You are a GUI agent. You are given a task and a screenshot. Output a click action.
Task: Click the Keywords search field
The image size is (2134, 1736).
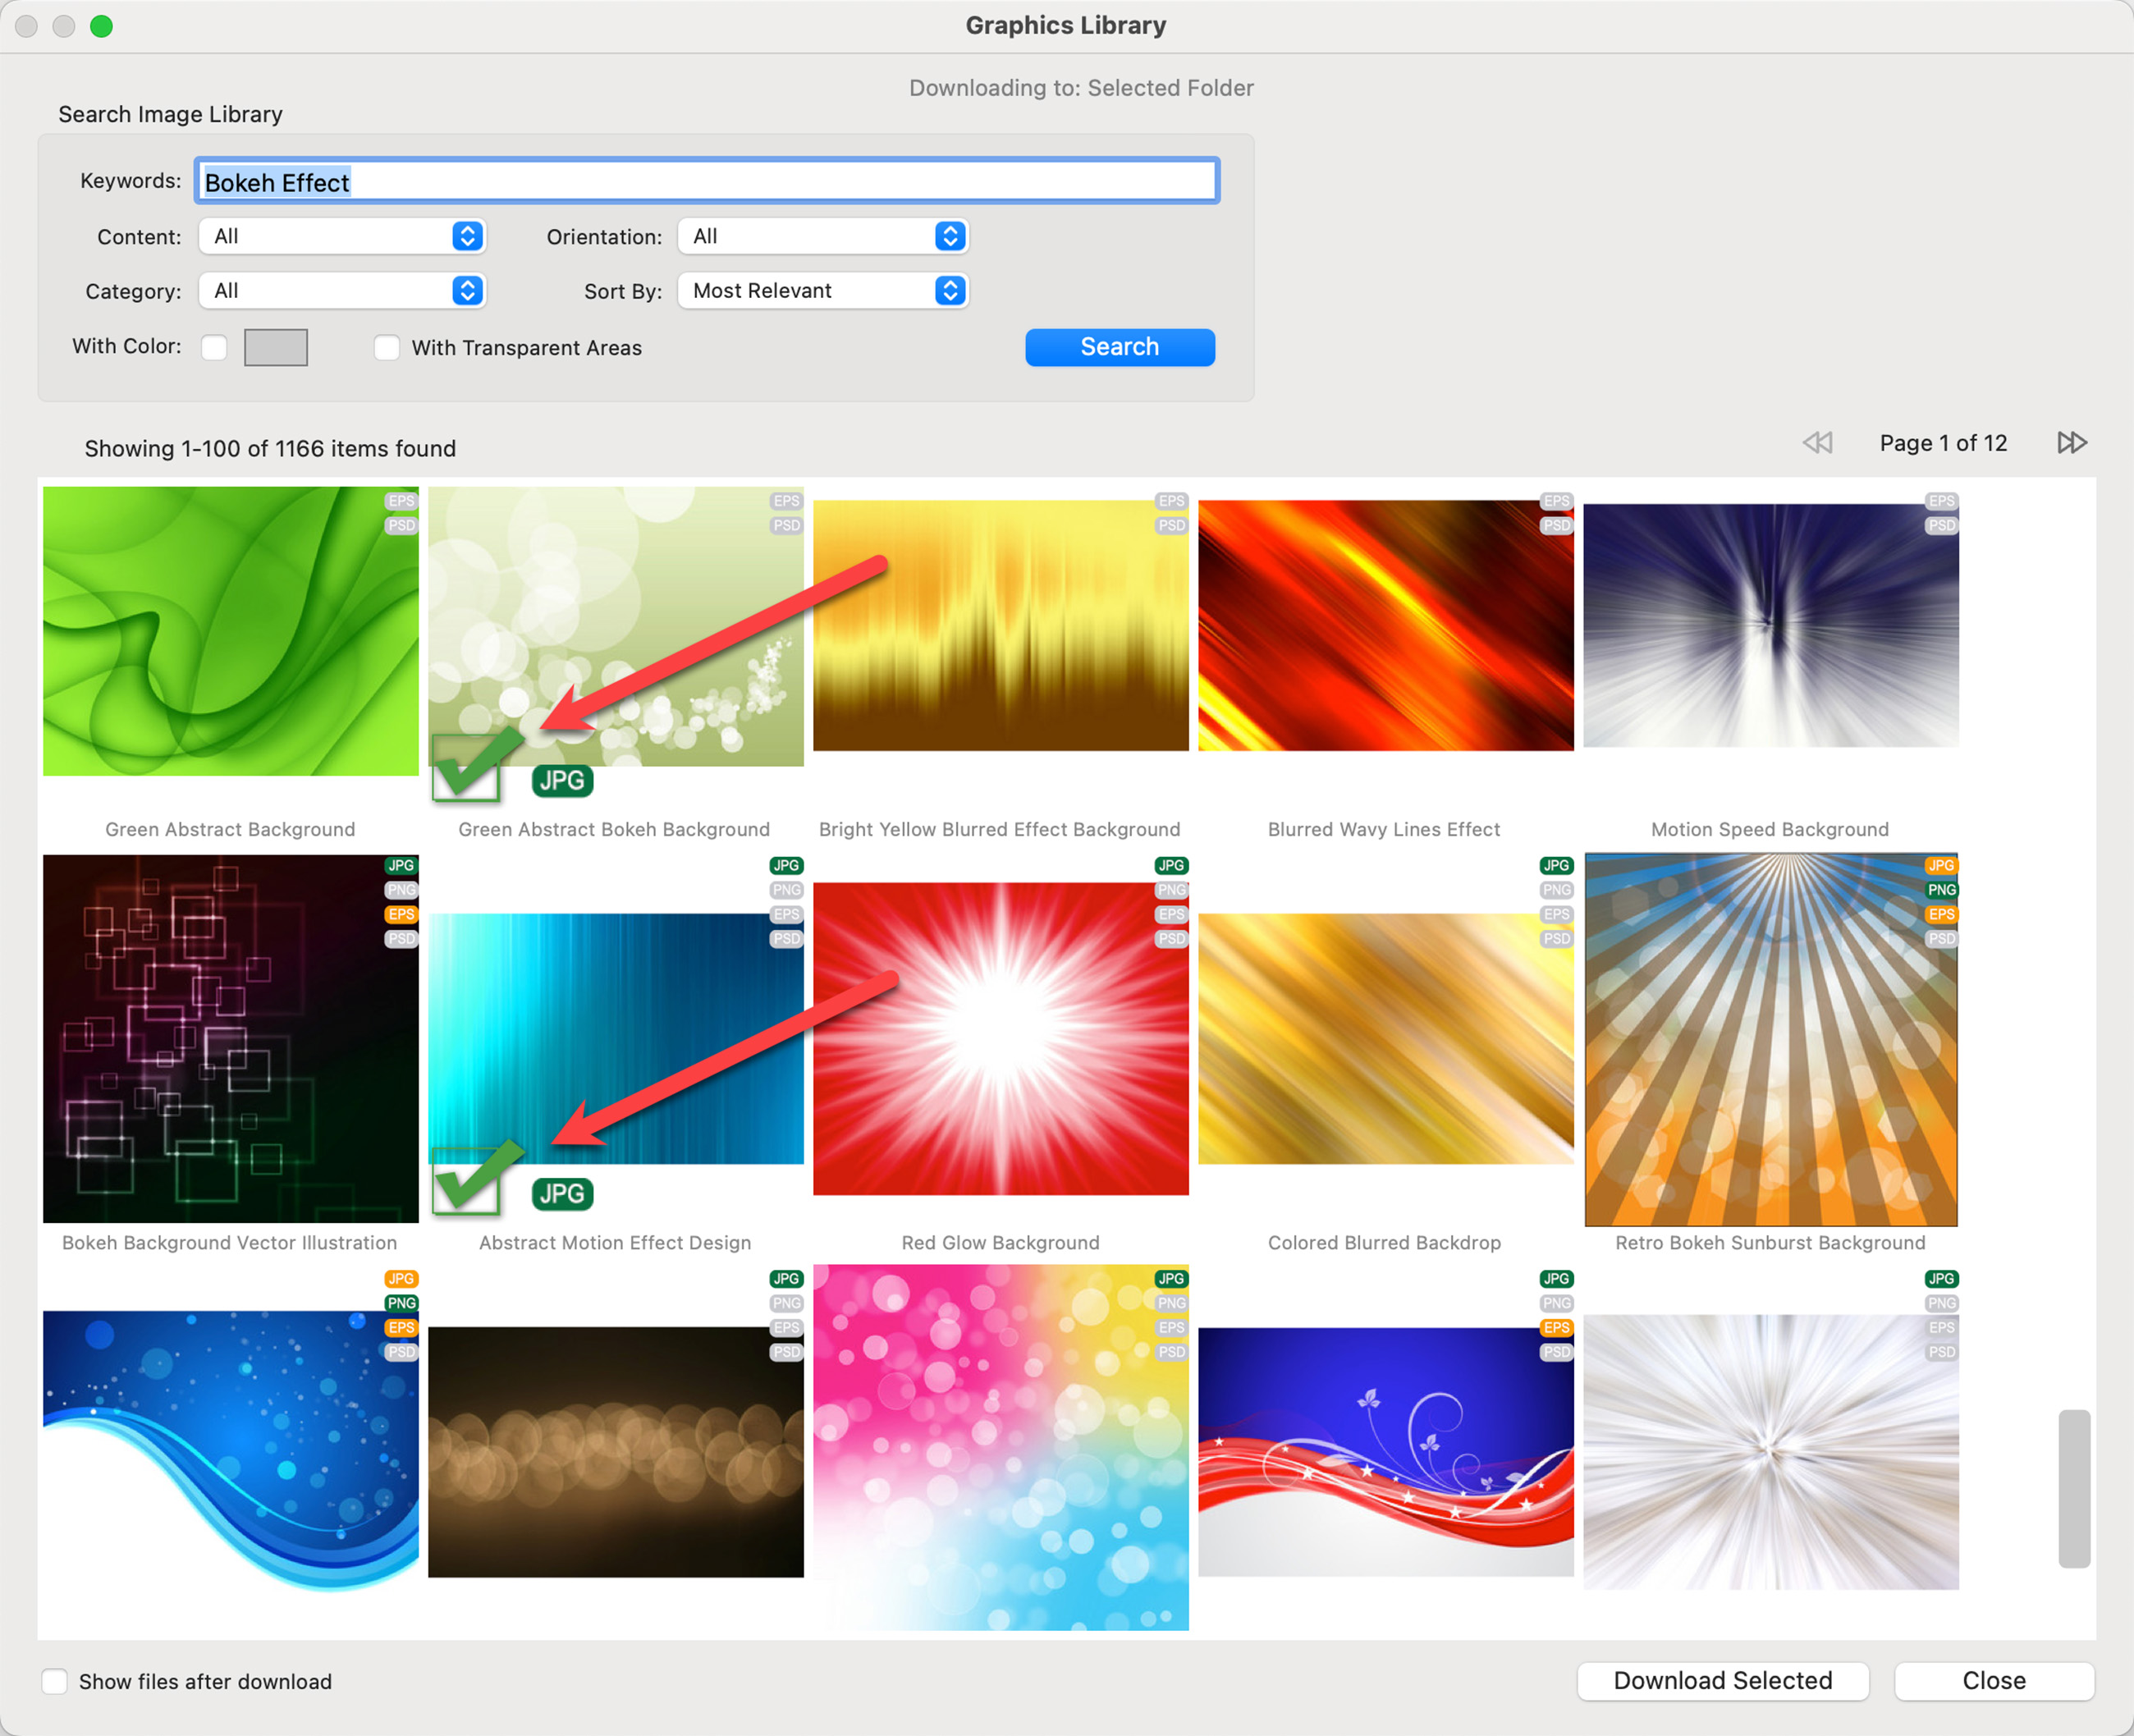tap(706, 182)
